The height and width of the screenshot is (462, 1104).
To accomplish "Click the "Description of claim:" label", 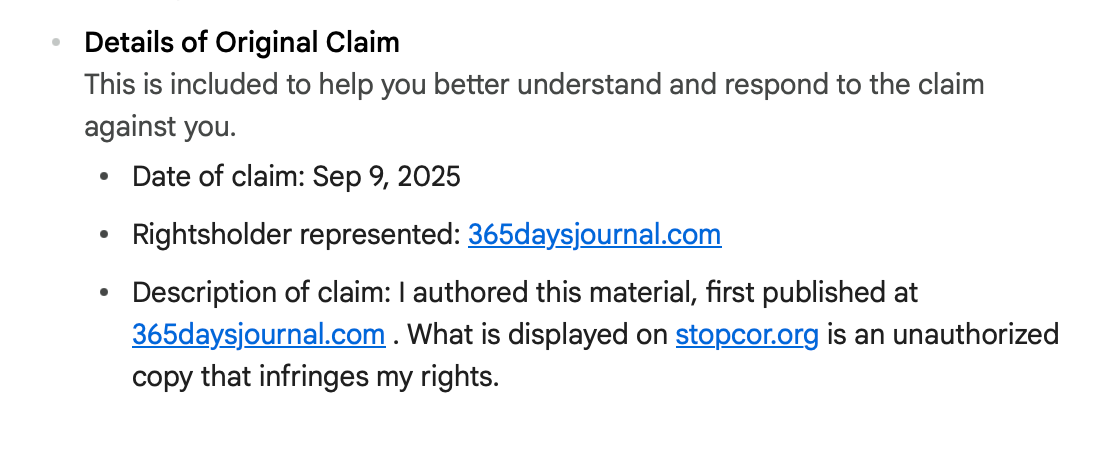I will pyautogui.click(x=261, y=293).
